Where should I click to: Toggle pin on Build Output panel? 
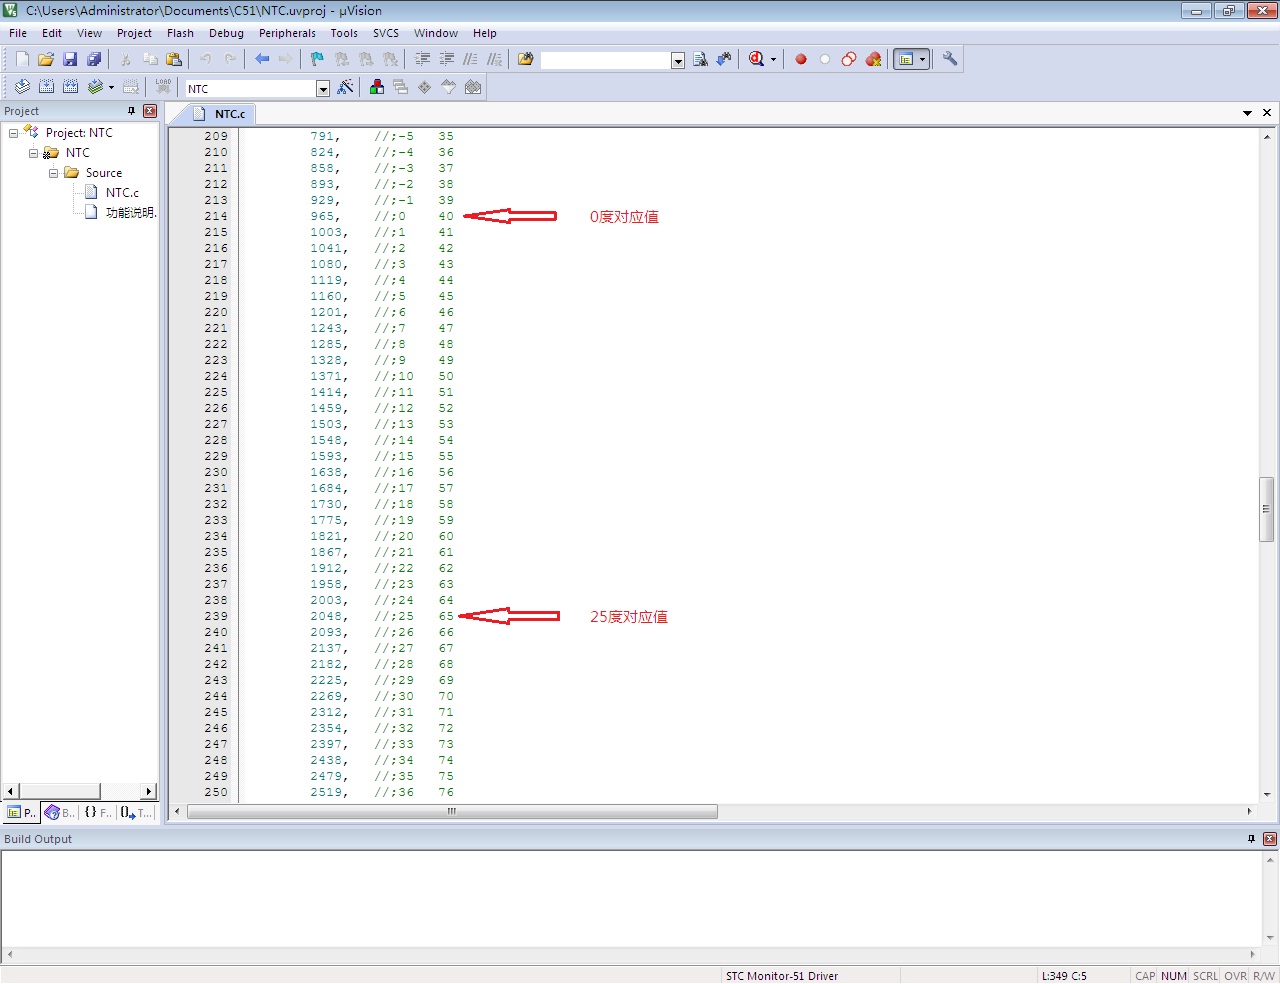pos(1251,839)
